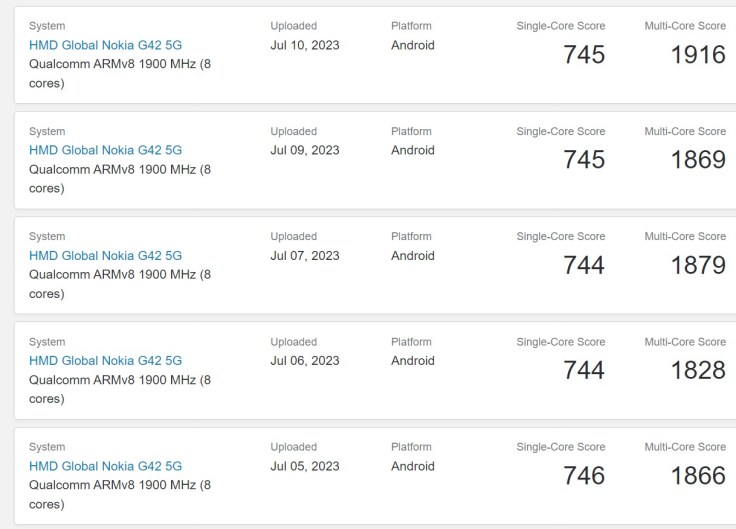The width and height of the screenshot is (736, 529).
Task: Select the multi-core score 1866
Action: (698, 475)
